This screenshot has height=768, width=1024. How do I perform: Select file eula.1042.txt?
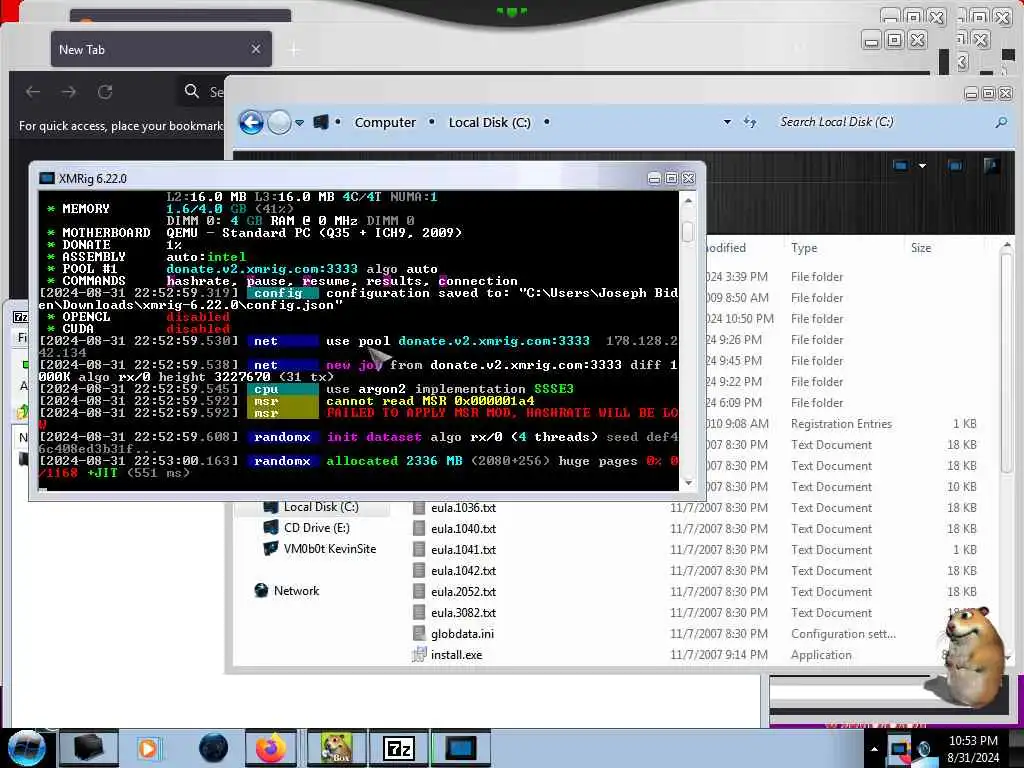tap(463, 571)
